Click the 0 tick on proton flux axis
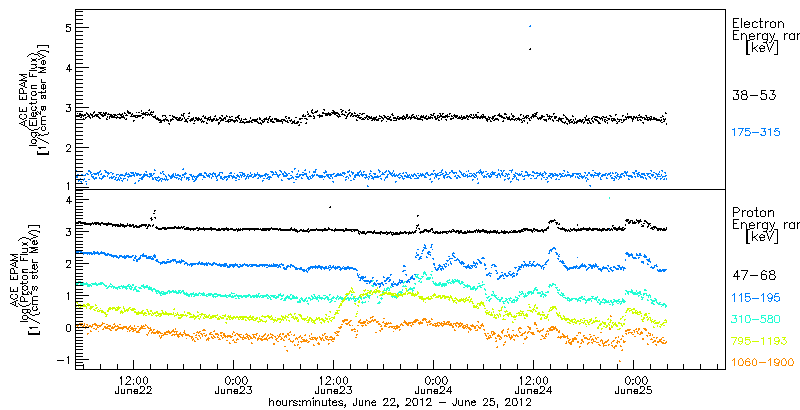800x410 pixels. coord(66,327)
